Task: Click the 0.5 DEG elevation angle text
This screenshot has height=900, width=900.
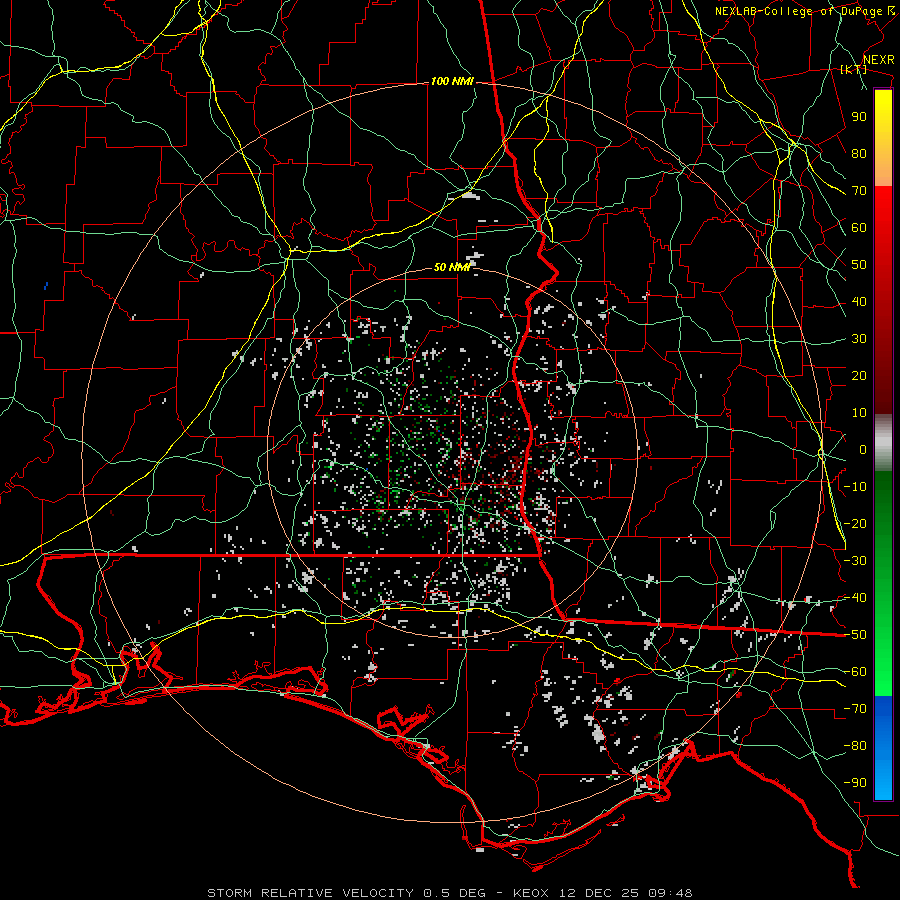Action: (x=455, y=893)
